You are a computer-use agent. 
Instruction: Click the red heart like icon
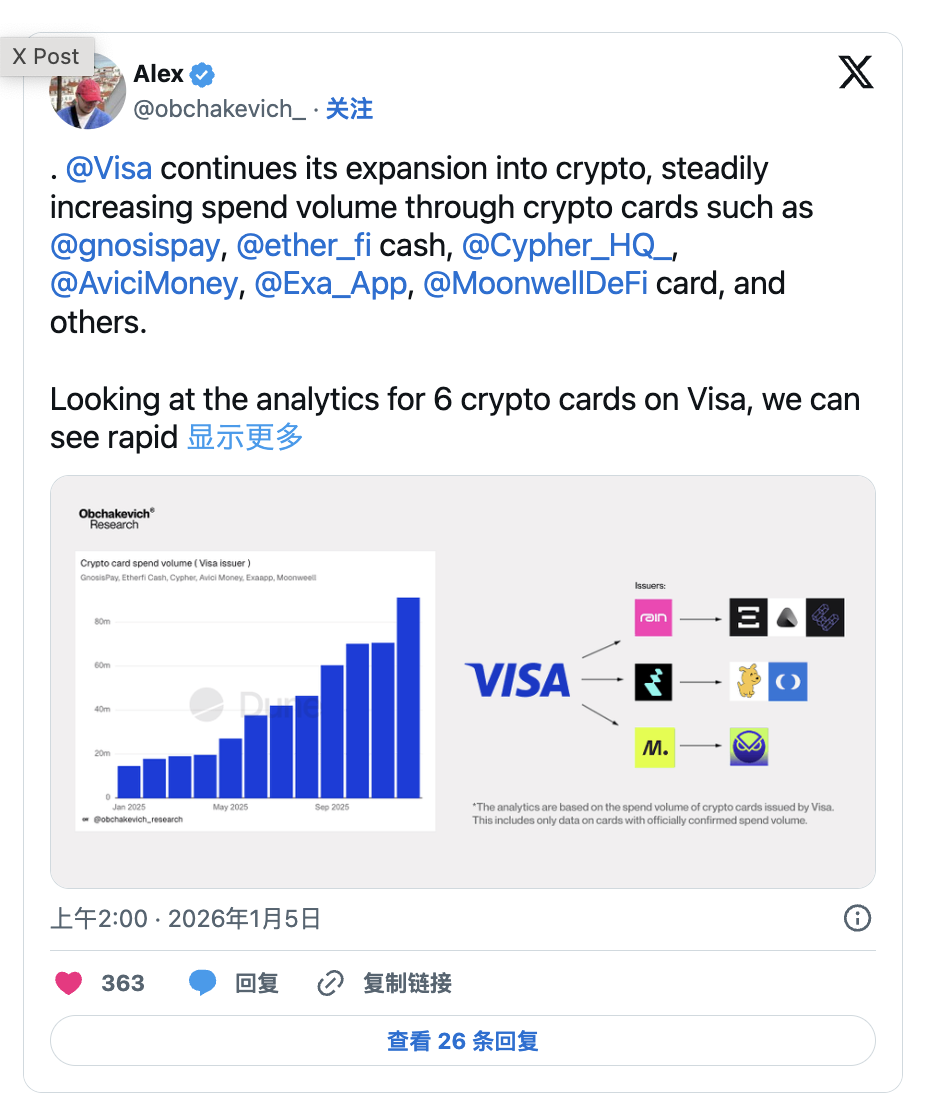[68, 983]
